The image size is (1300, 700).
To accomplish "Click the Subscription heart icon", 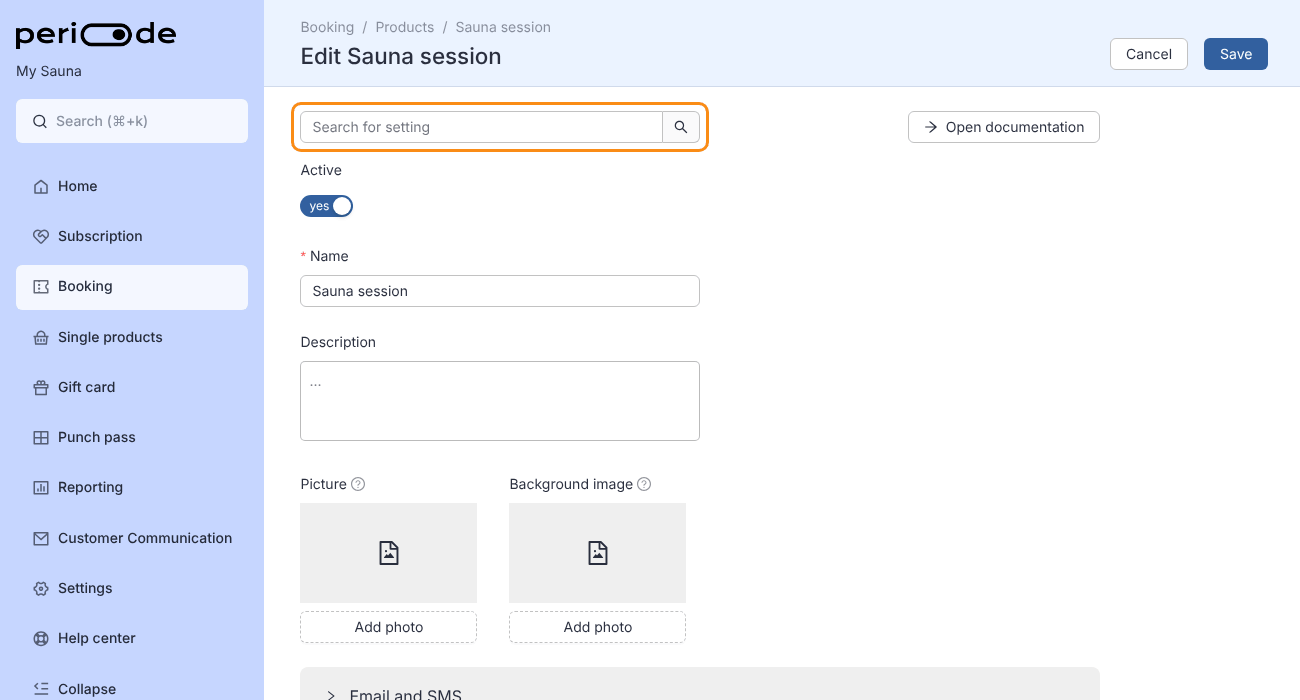I will 41,236.
